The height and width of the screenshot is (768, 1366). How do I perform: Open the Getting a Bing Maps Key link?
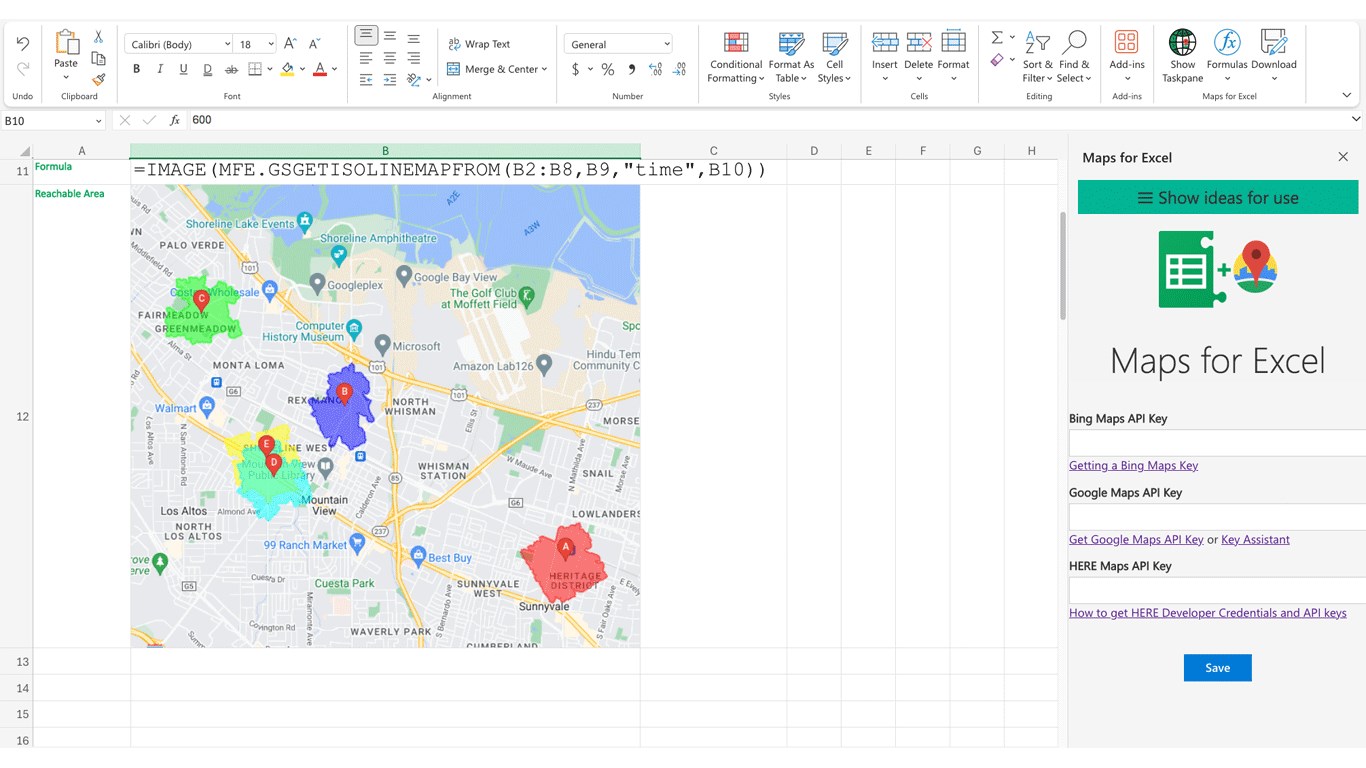click(x=1133, y=465)
